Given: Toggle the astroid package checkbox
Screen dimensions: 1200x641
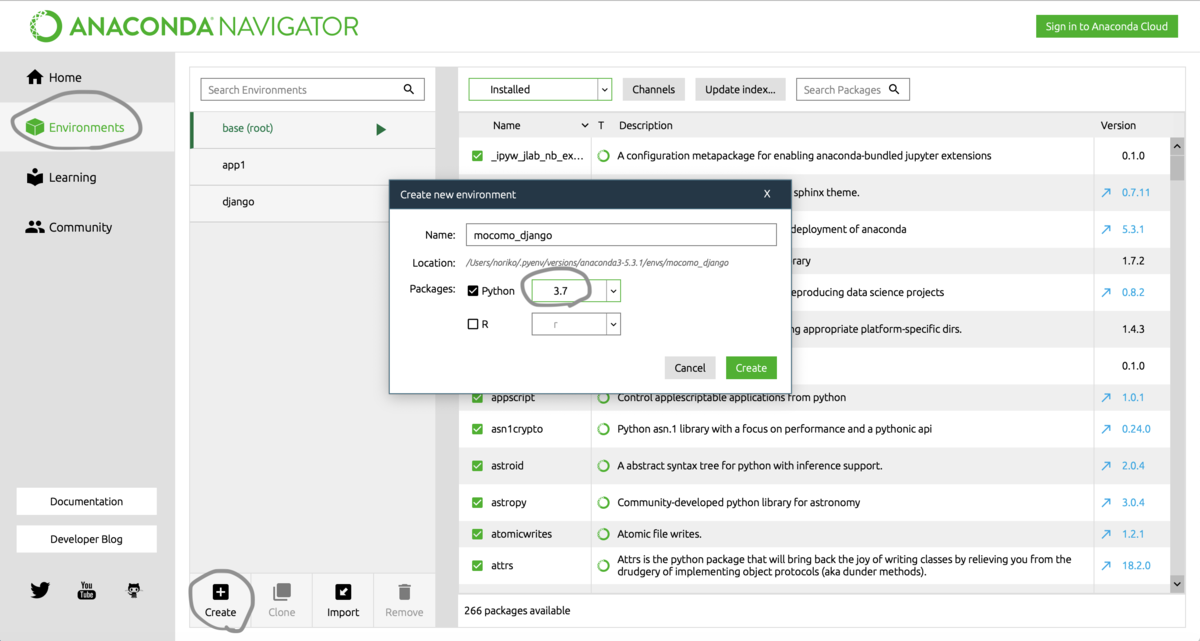Looking at the screenshot, I should [x=477, y=466].
